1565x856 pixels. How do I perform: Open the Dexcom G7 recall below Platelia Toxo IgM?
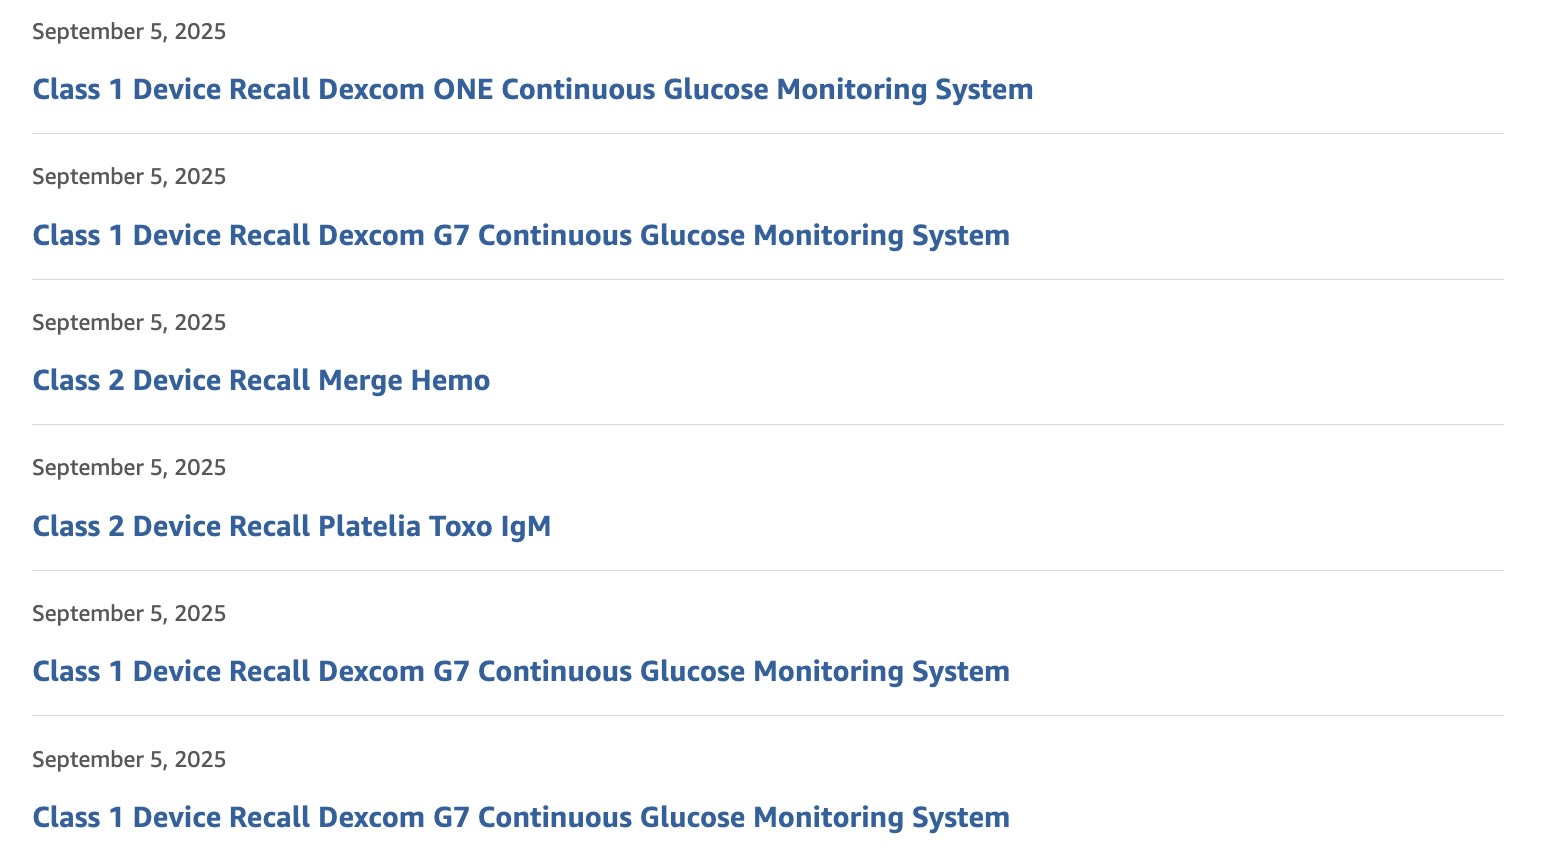point(521,671)
